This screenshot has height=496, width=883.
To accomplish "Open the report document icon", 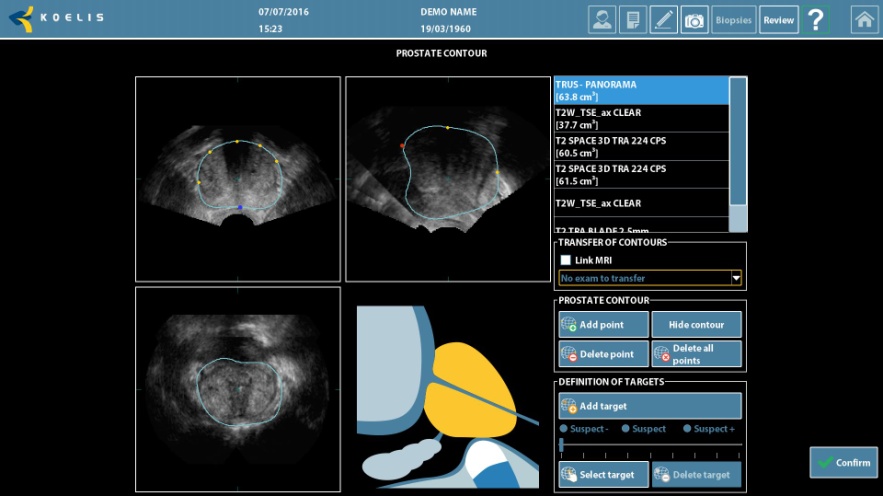I will 633,20.
